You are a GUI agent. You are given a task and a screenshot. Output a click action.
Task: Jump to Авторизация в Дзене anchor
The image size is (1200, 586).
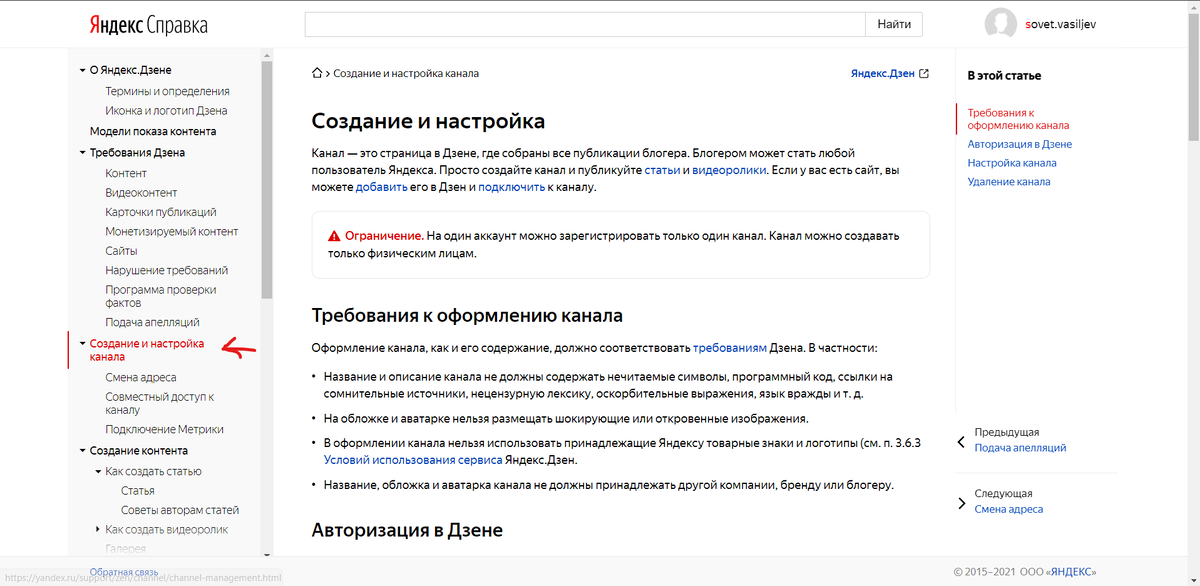[1019, 144]
